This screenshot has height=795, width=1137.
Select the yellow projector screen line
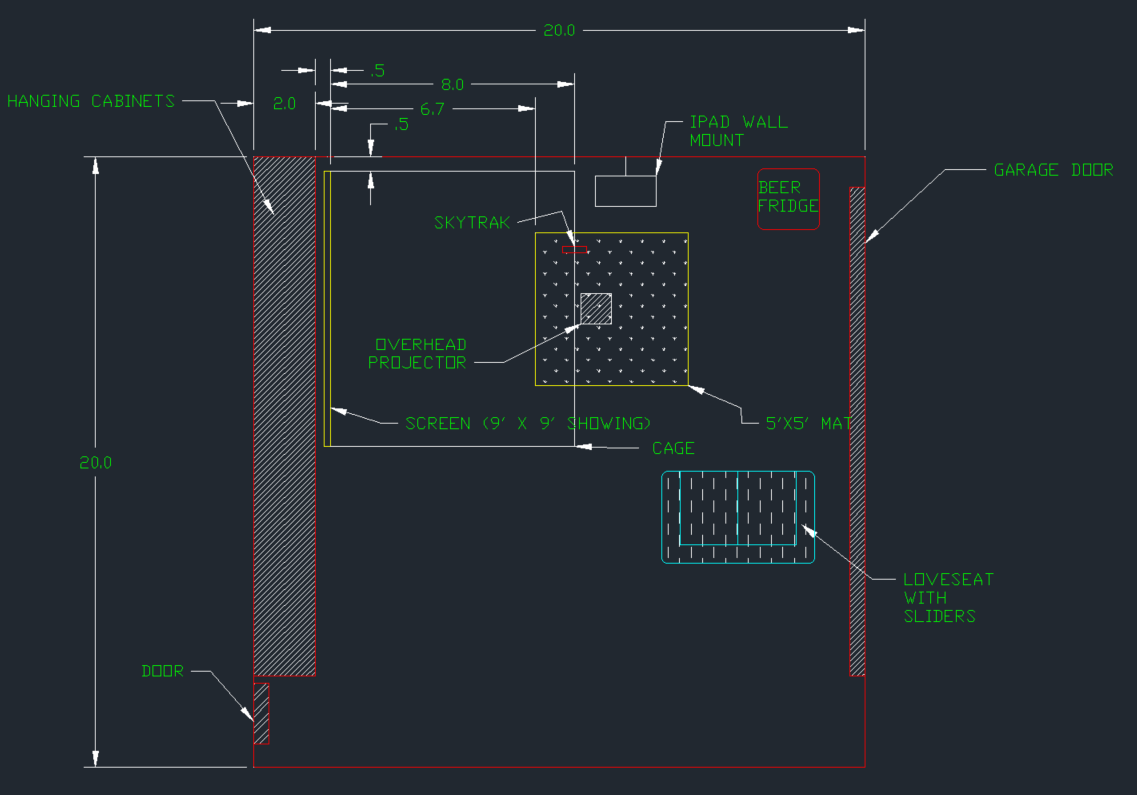click(x=327, y=309)
